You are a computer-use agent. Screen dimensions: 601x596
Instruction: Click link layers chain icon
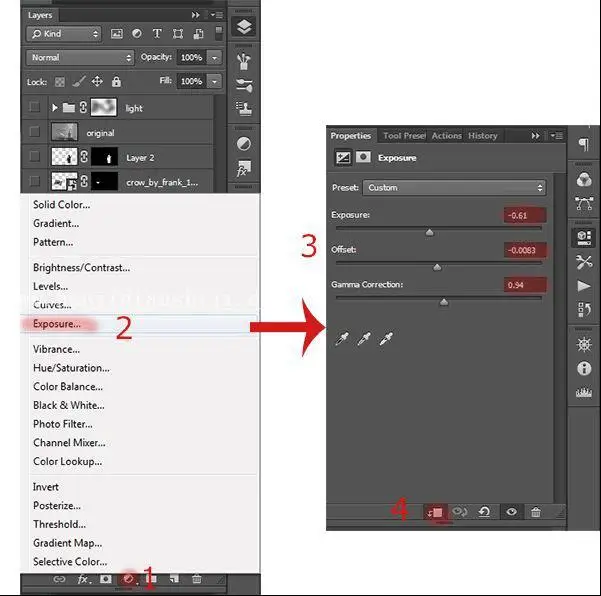click(59, 579)
